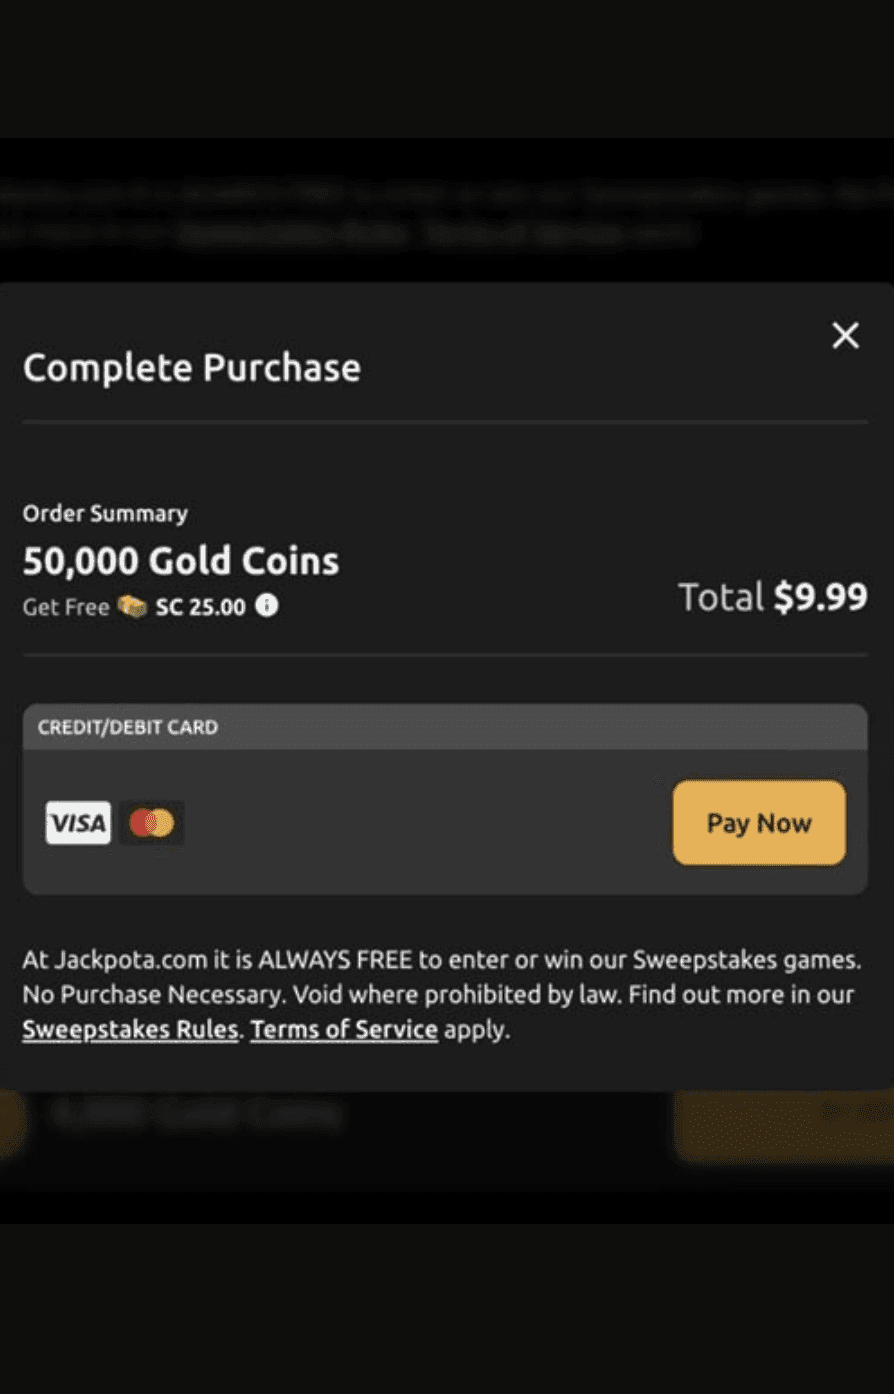Choose Mastercard as the payment method
The height and width of the screenshot is (1394, 894).
pos(151,822)
